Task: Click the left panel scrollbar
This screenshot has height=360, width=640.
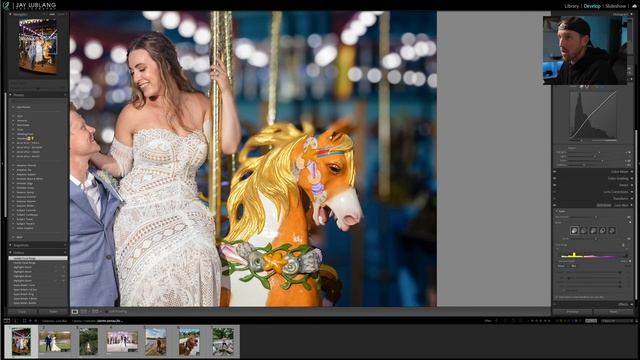Action: pos(5,155)
